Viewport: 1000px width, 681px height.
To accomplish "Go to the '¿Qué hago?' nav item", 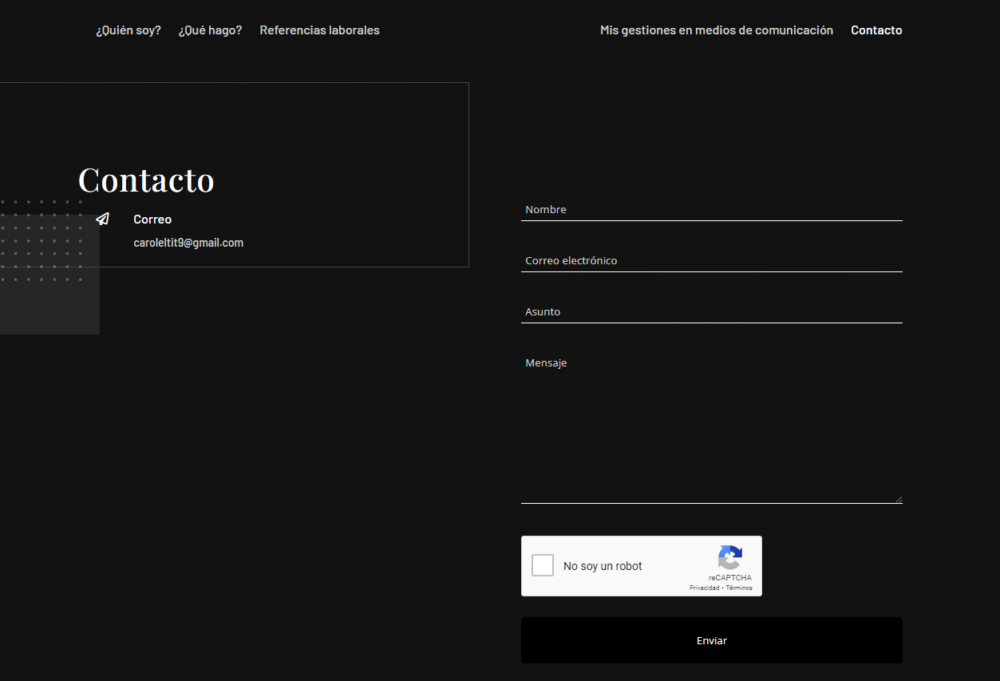I will coord(210,30).
